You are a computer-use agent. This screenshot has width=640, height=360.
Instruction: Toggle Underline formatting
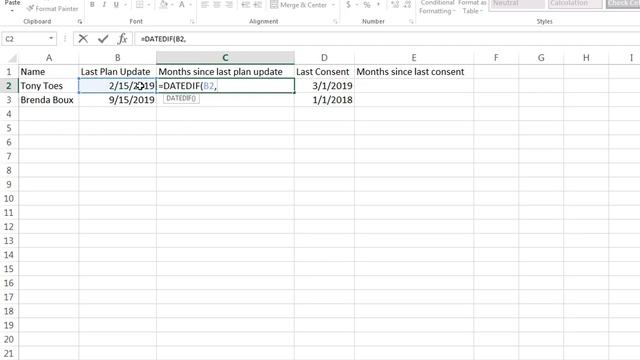pos(116,4)
